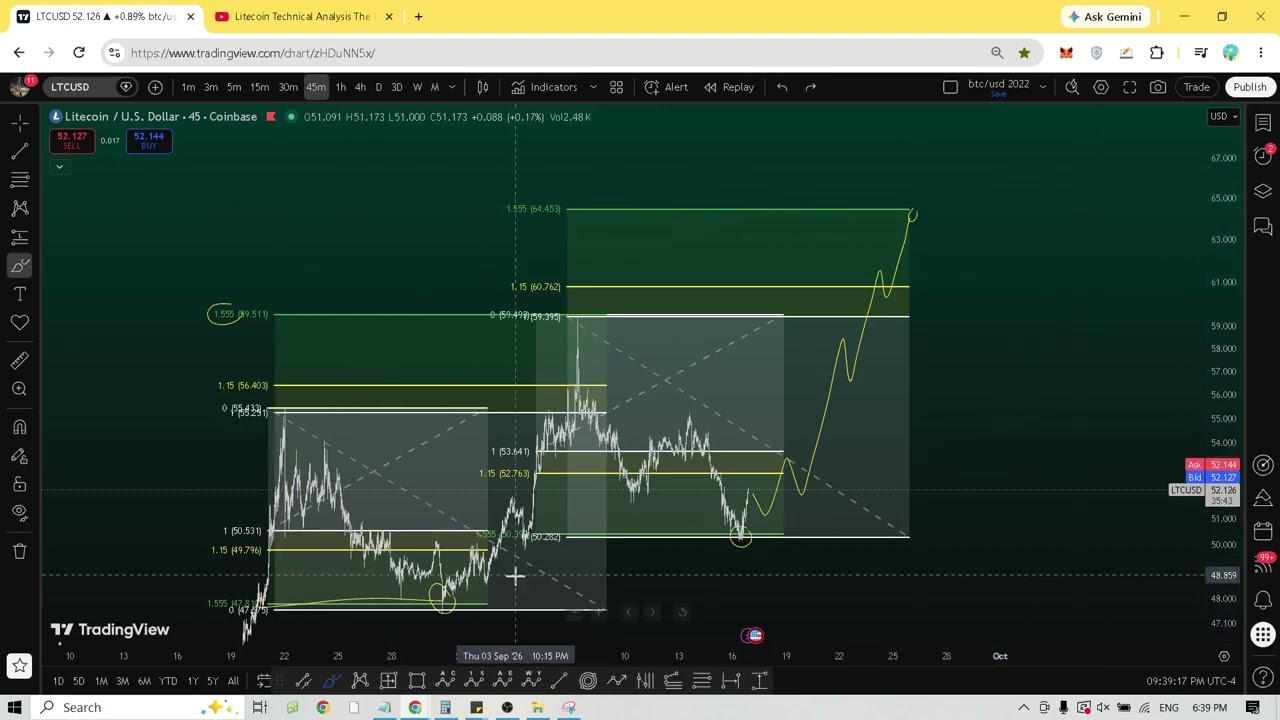This screenshot has width=1280, height=720.
Task: Select the trend line drawing tool
Action: pos(19,151)
